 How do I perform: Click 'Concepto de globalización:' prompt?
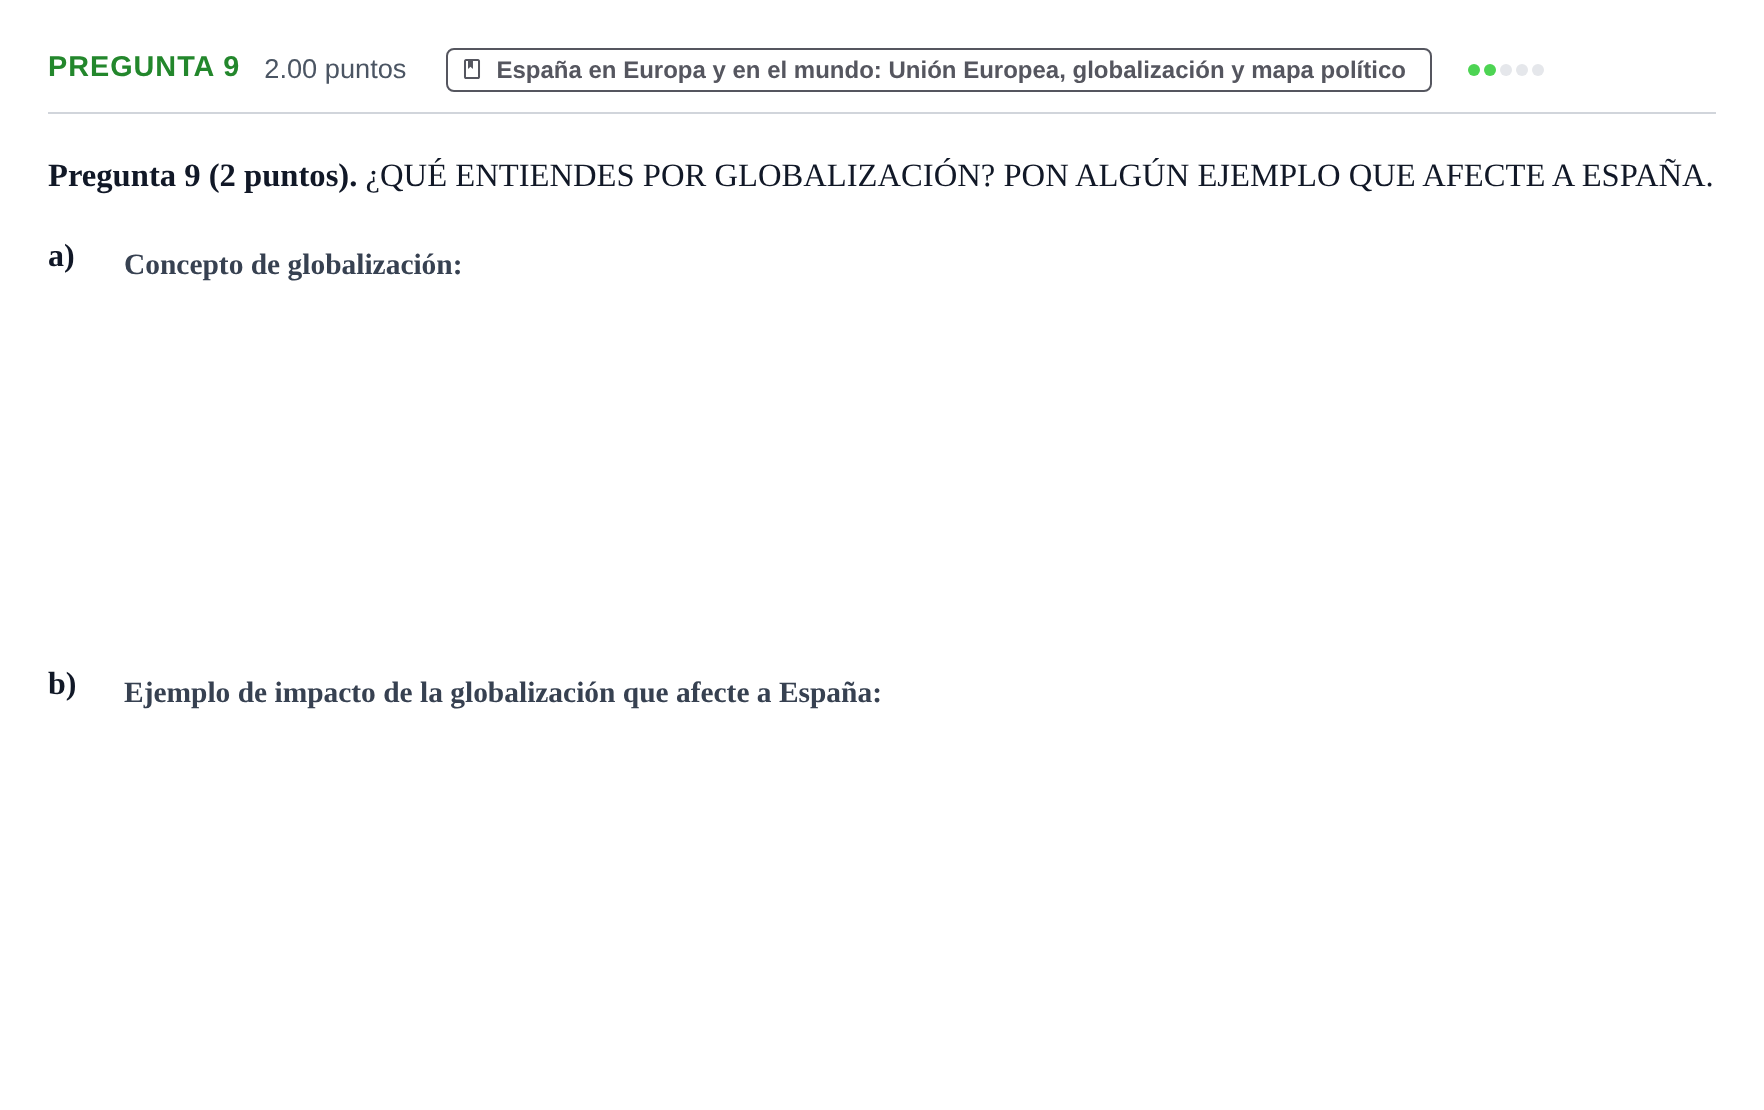pyautogui.click(x=293, y=265)
